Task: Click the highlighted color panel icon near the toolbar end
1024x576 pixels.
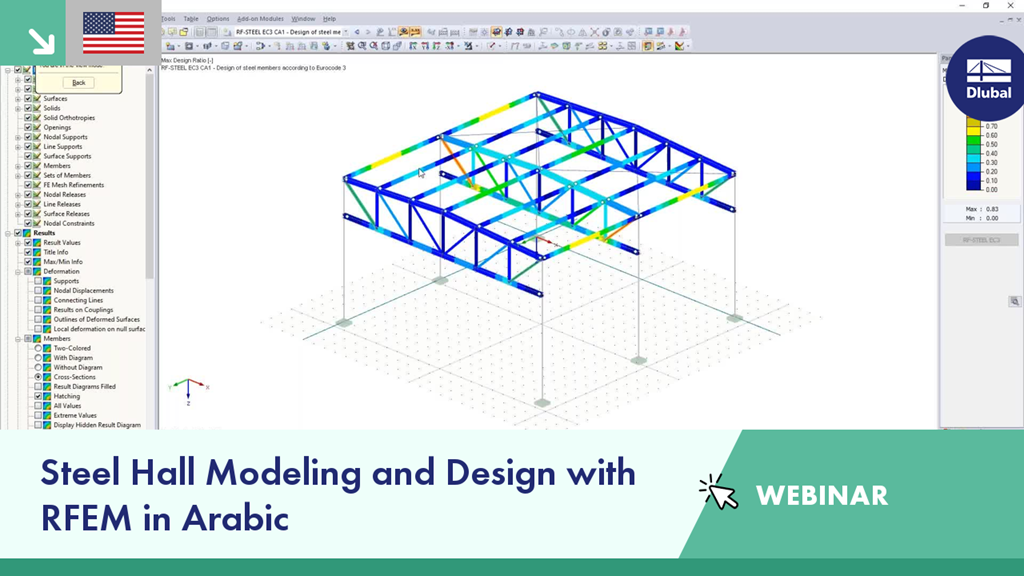Action: click(647, 46)
